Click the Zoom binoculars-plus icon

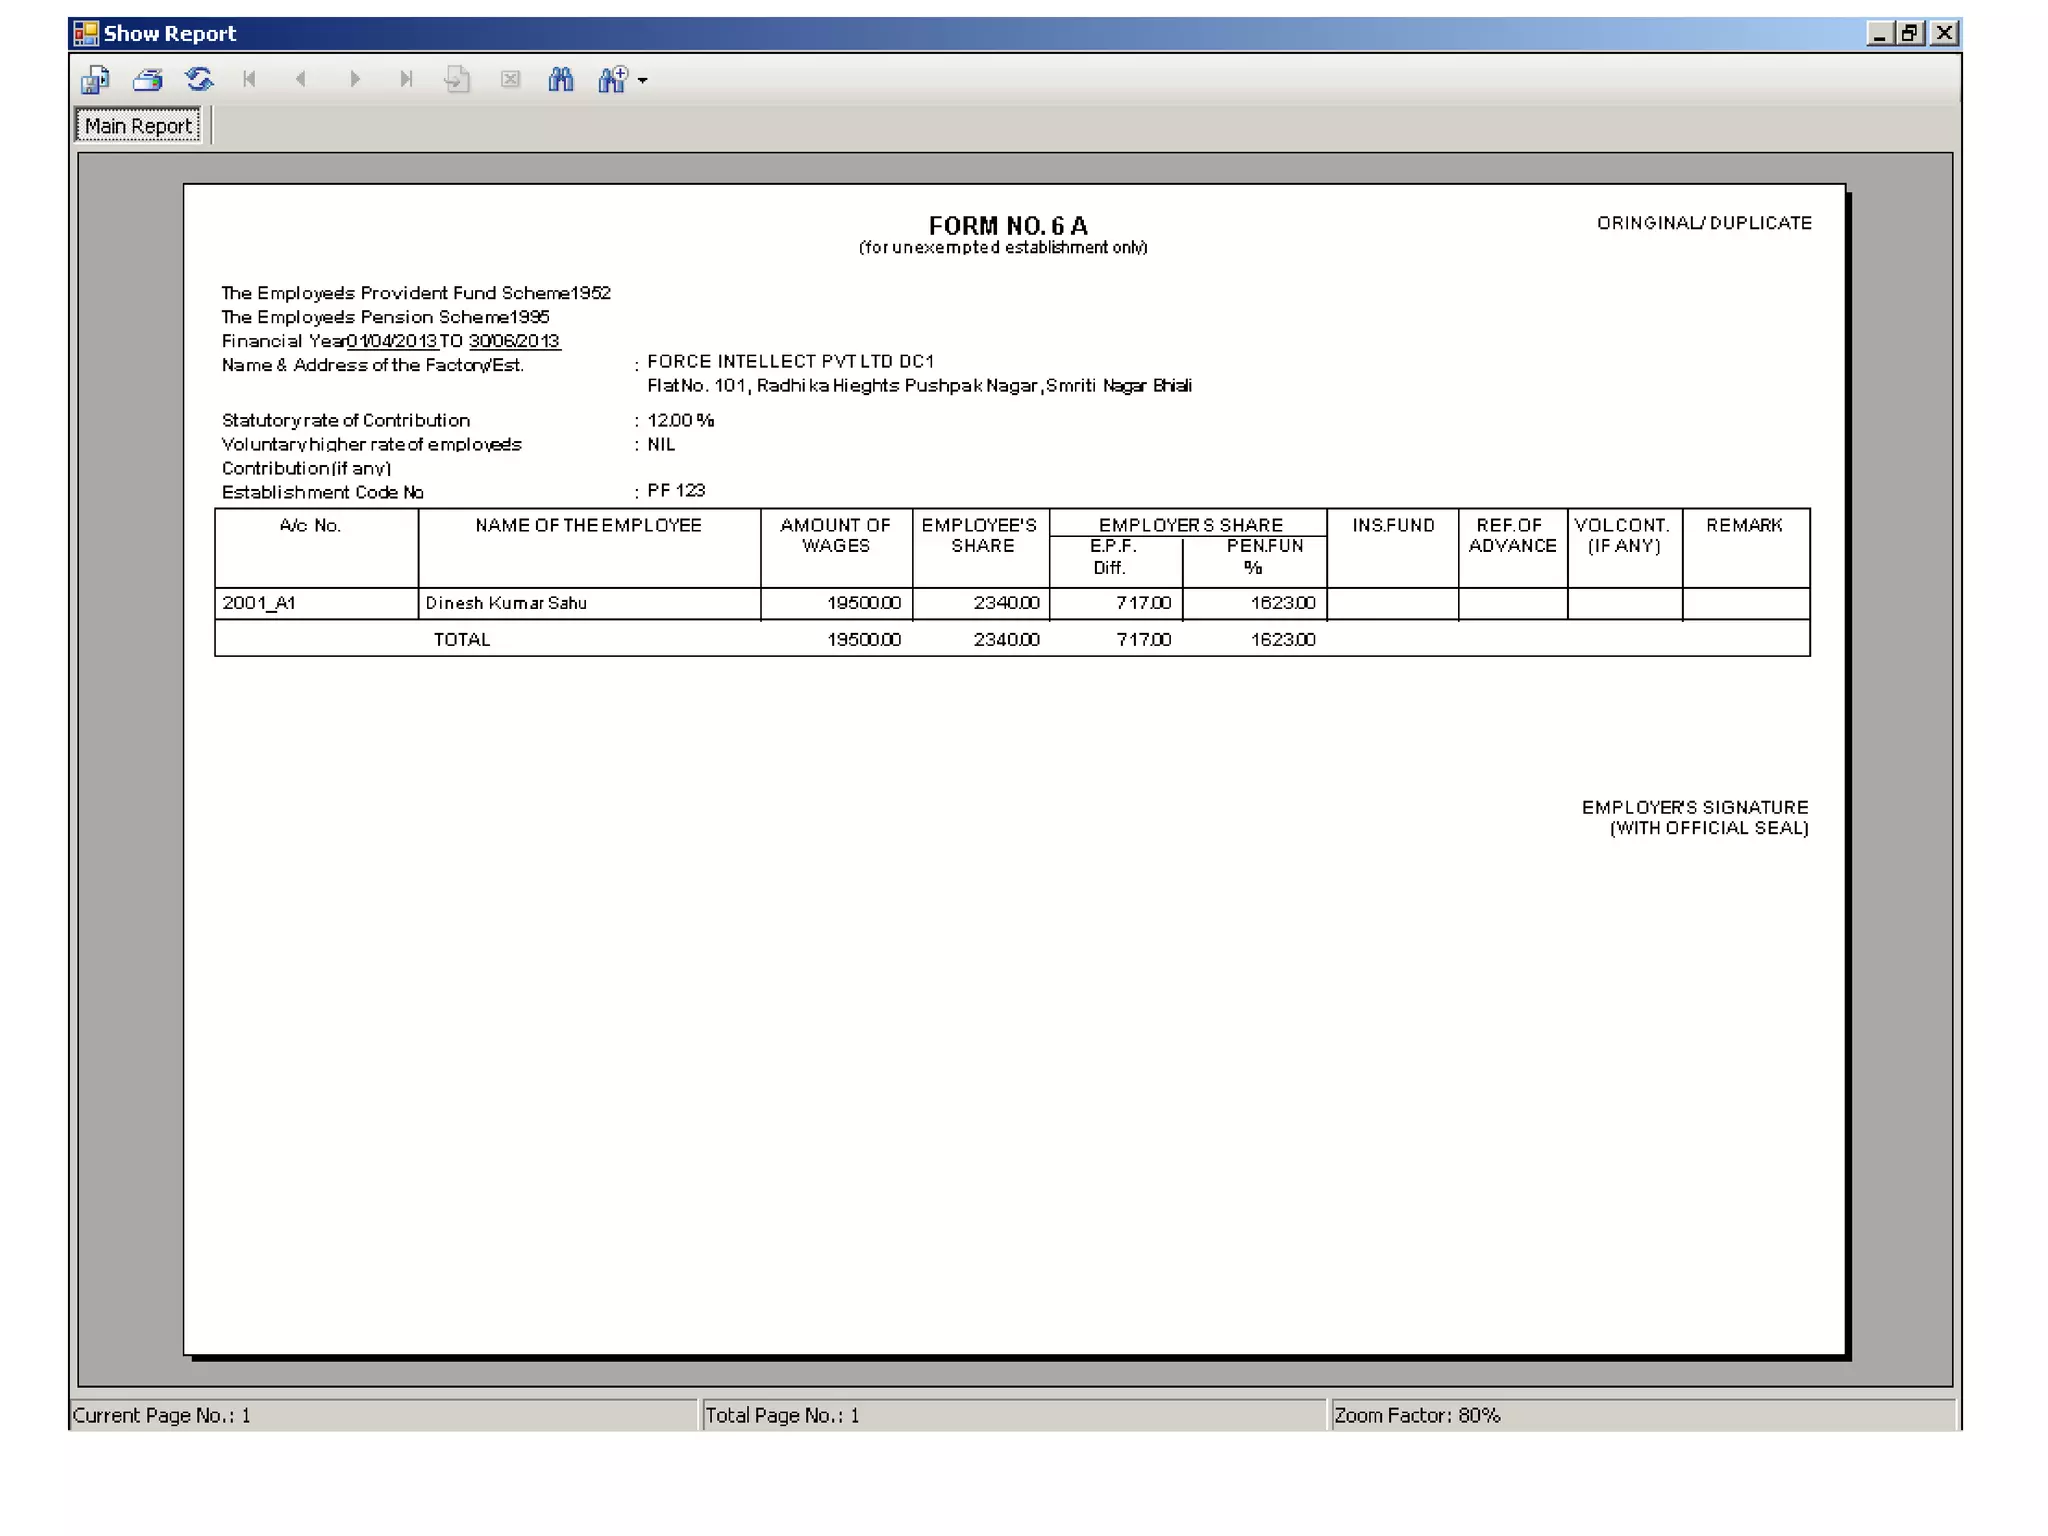click(612, 79)
